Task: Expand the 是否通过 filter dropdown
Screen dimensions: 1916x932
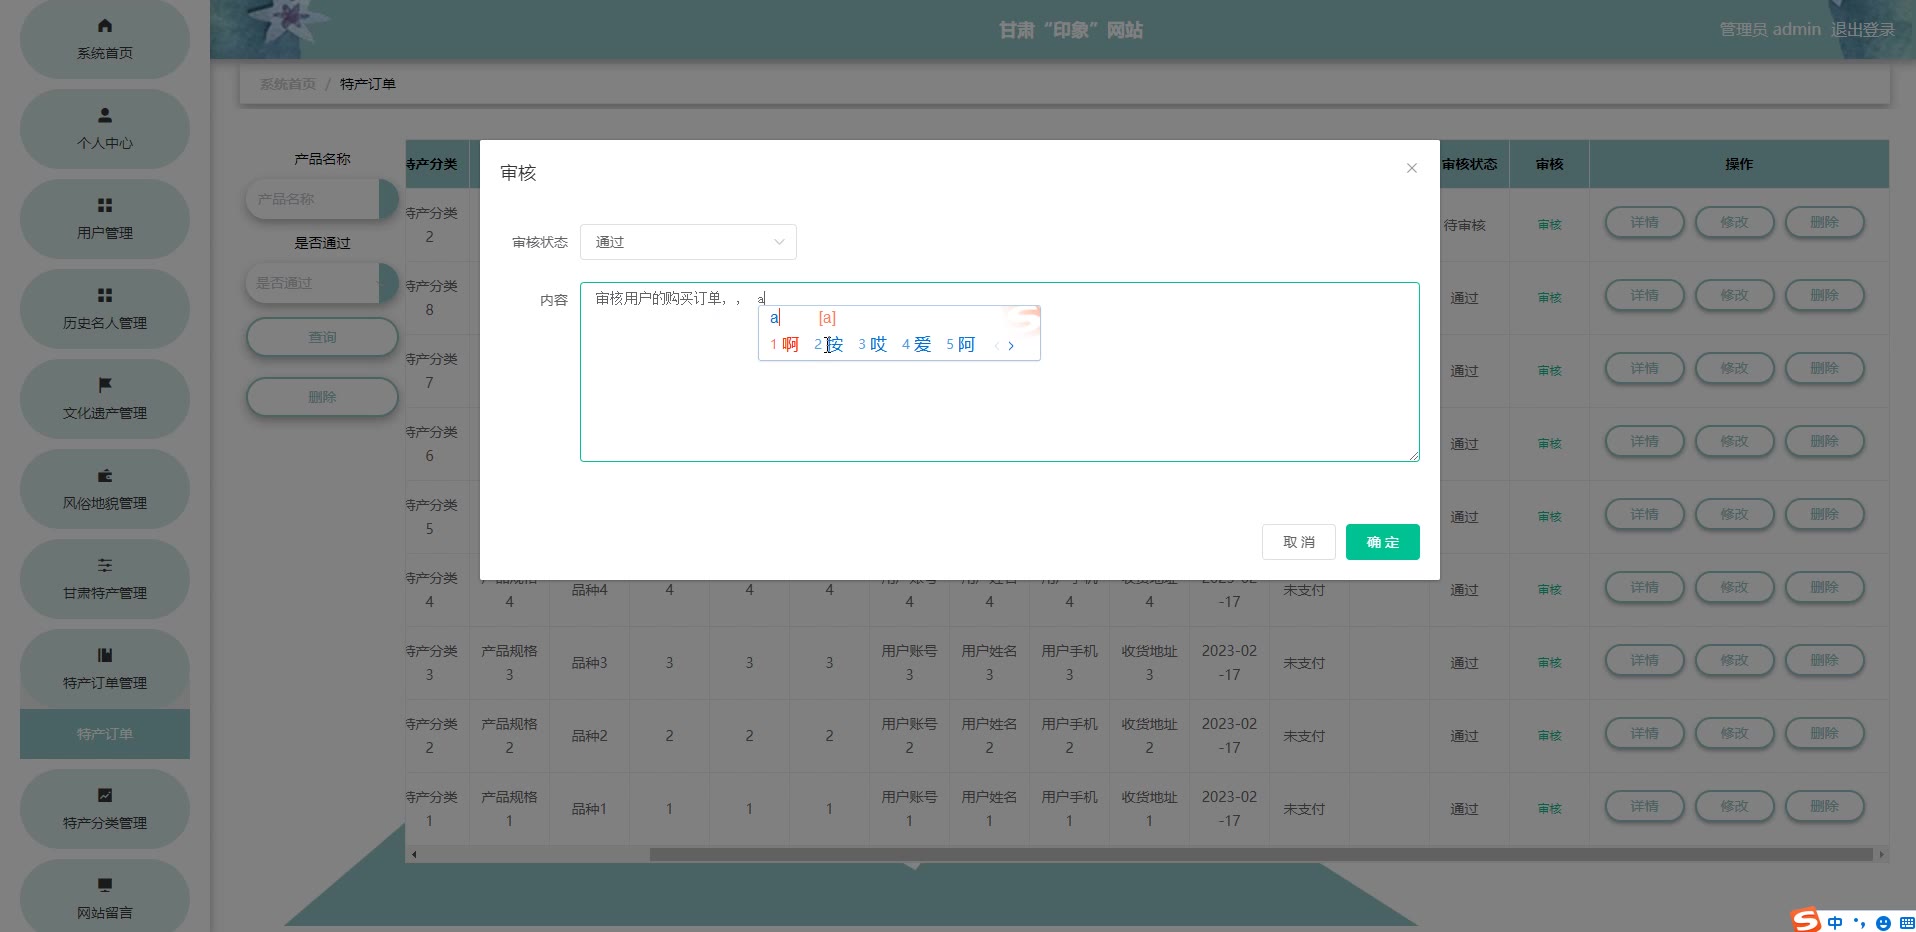Action: click(321, 283)
